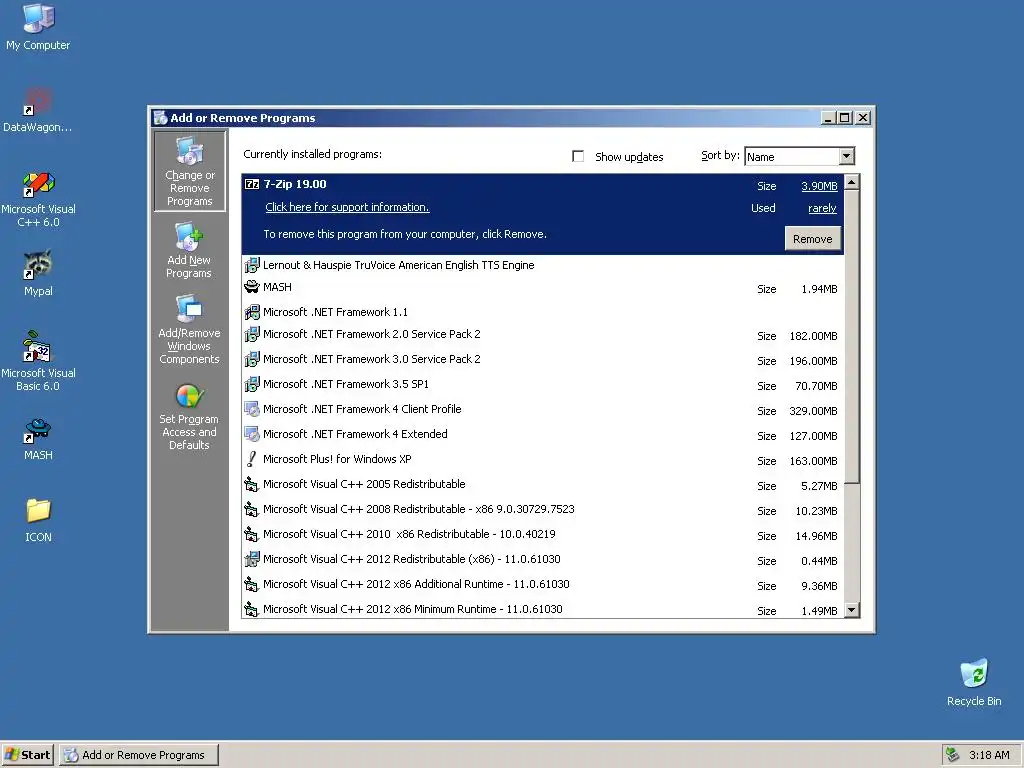Maximize the Add or Remove Programs window

tap(844, 118)
